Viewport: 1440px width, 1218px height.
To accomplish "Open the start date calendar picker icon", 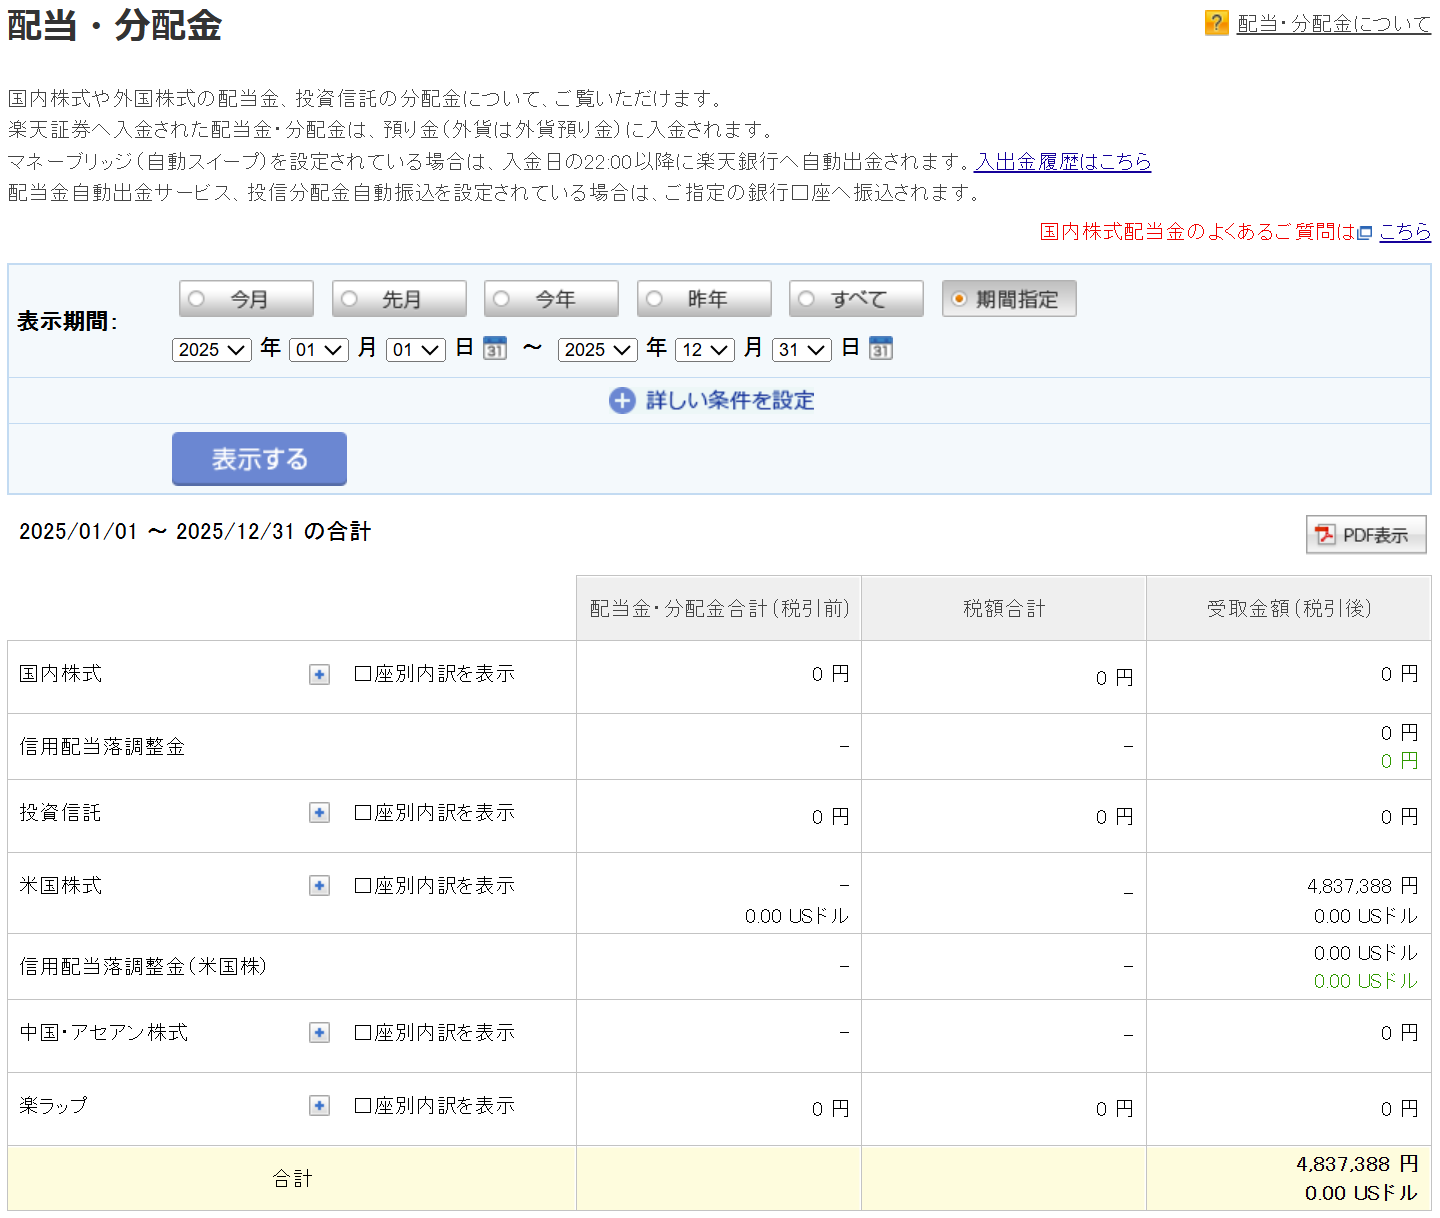I will click(x=495, y=348).
